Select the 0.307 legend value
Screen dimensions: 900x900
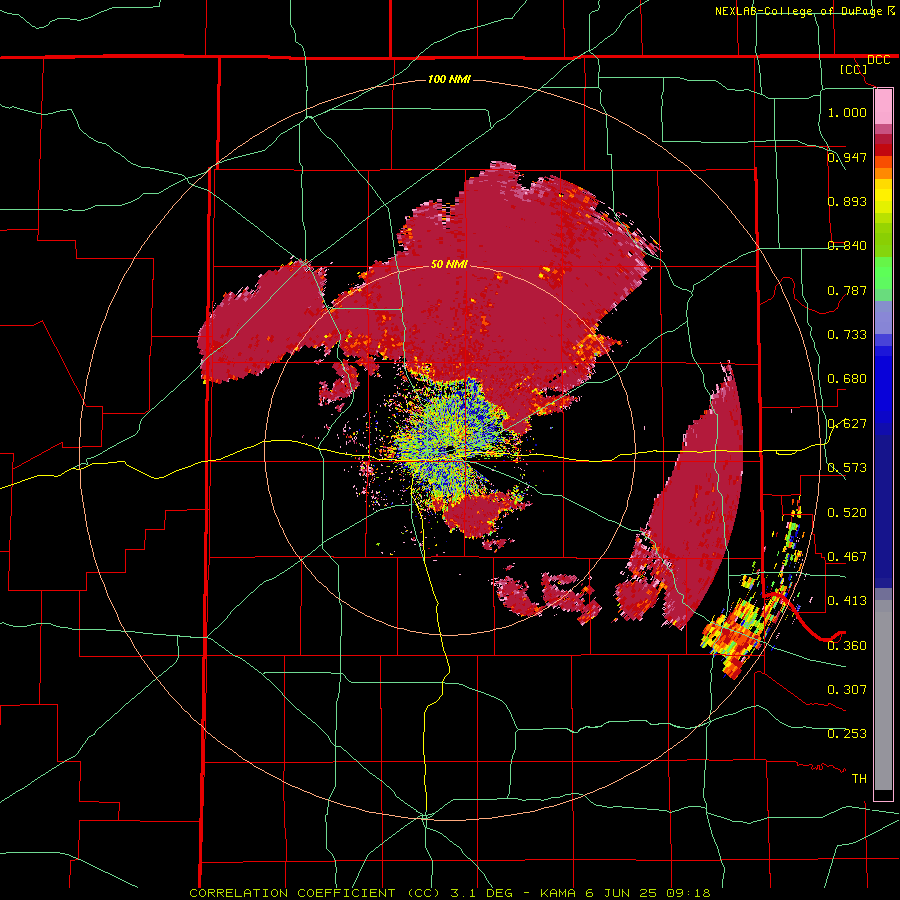pos(847,689)
